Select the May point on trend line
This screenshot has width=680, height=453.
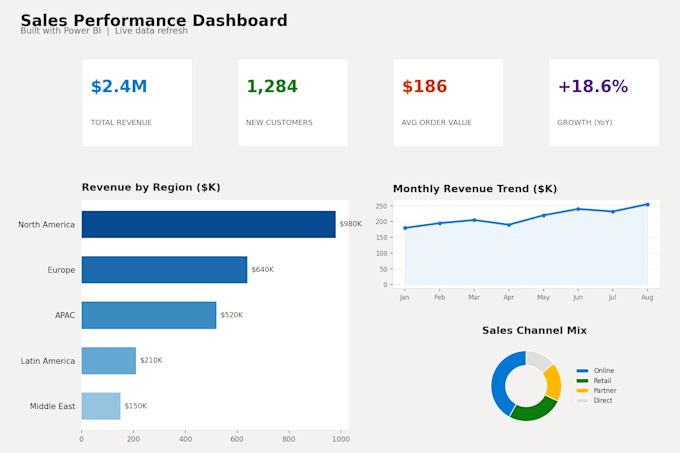tap(543, 215)
